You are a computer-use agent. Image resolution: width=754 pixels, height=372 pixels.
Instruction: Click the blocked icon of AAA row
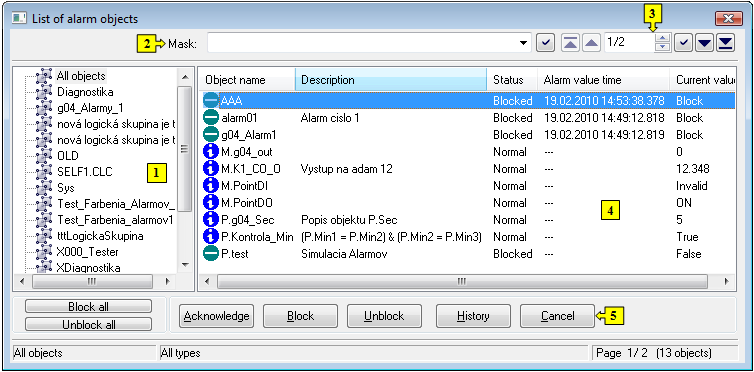pyautogui.click(x=211, y=100)
